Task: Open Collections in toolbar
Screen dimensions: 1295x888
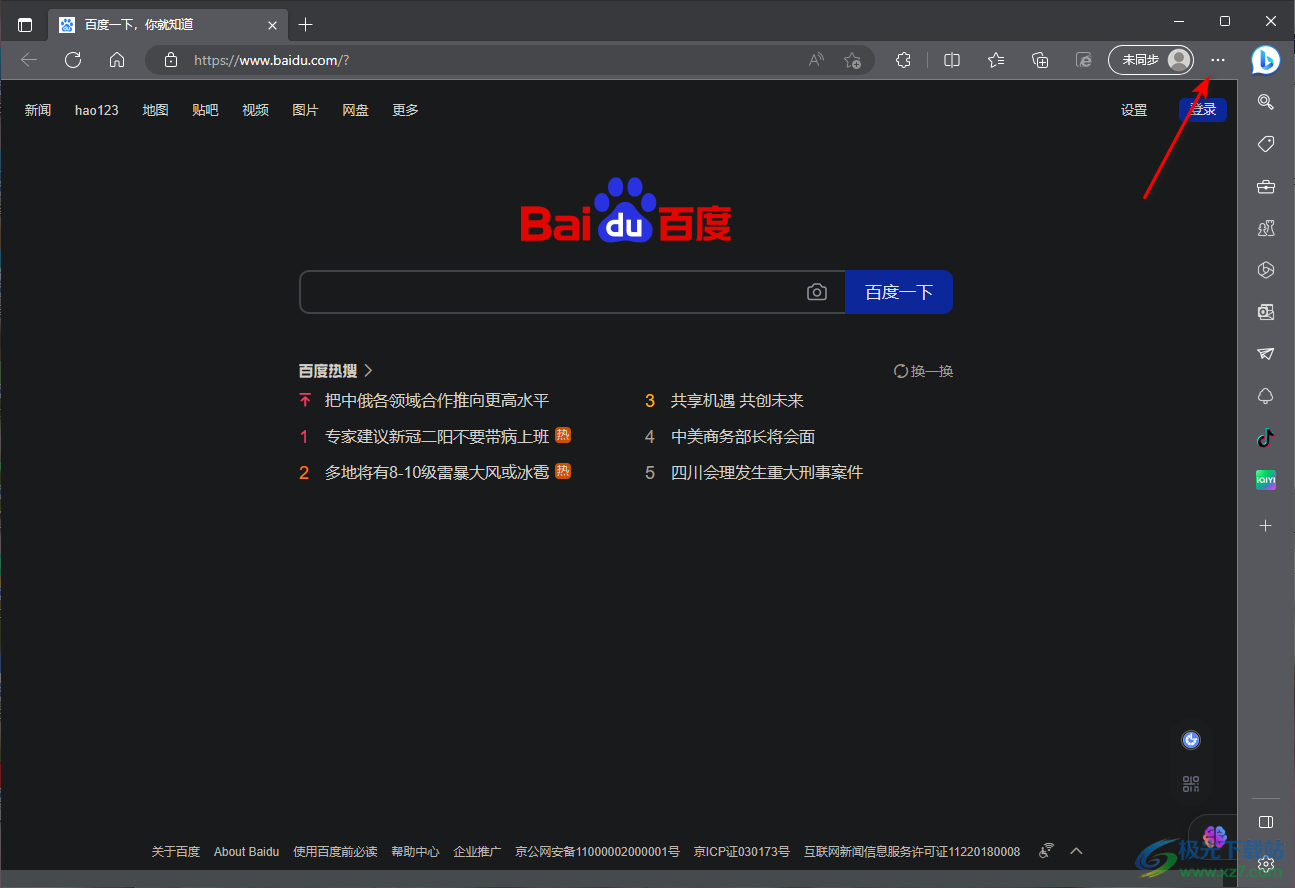Action: [x=1040, y=60]
